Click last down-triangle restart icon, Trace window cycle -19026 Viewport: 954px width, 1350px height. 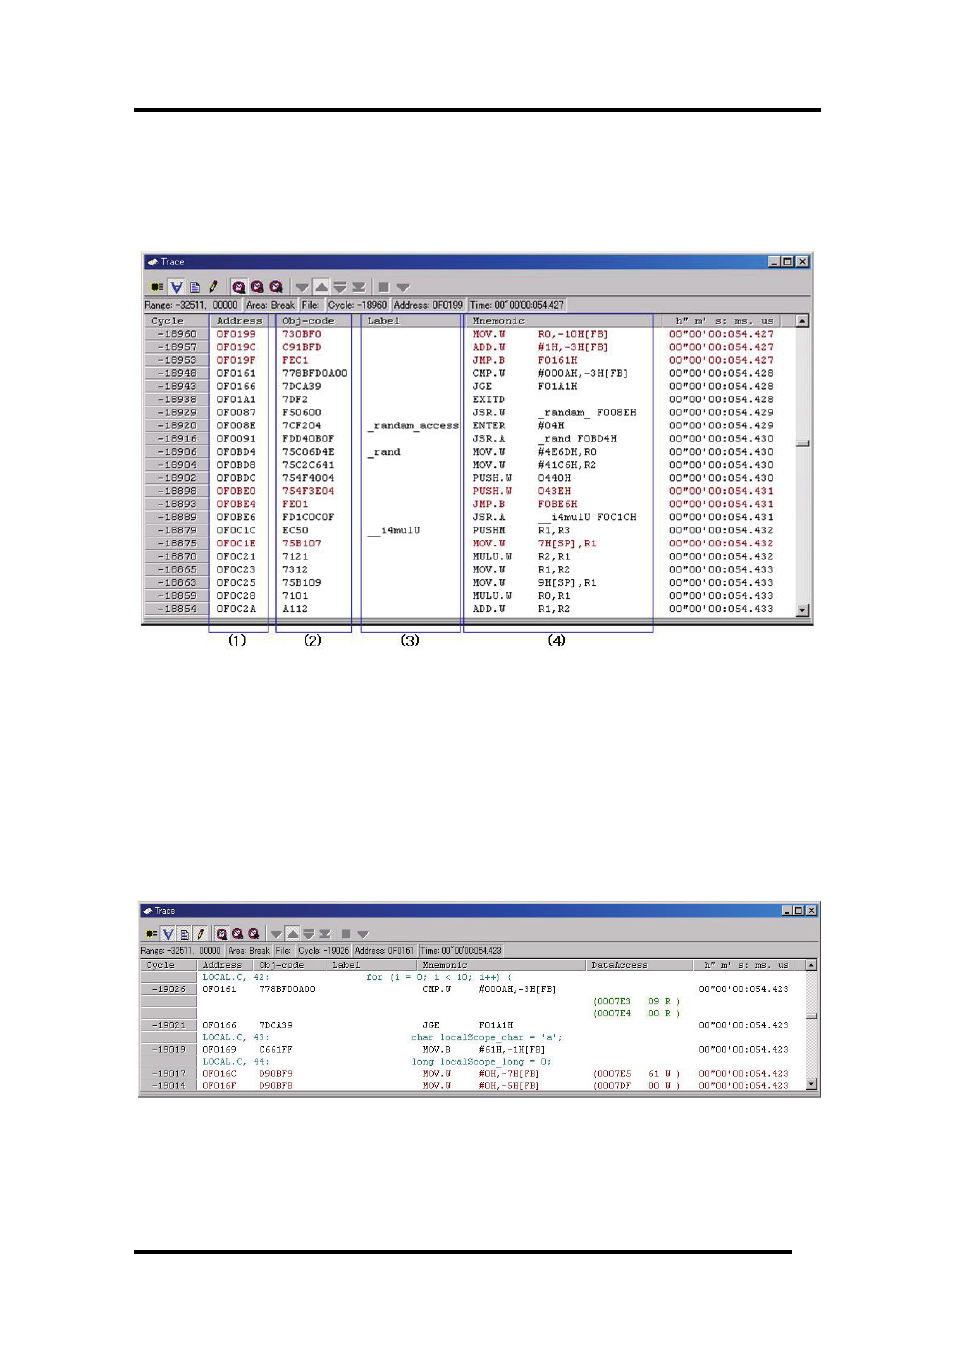coord(363,934)
